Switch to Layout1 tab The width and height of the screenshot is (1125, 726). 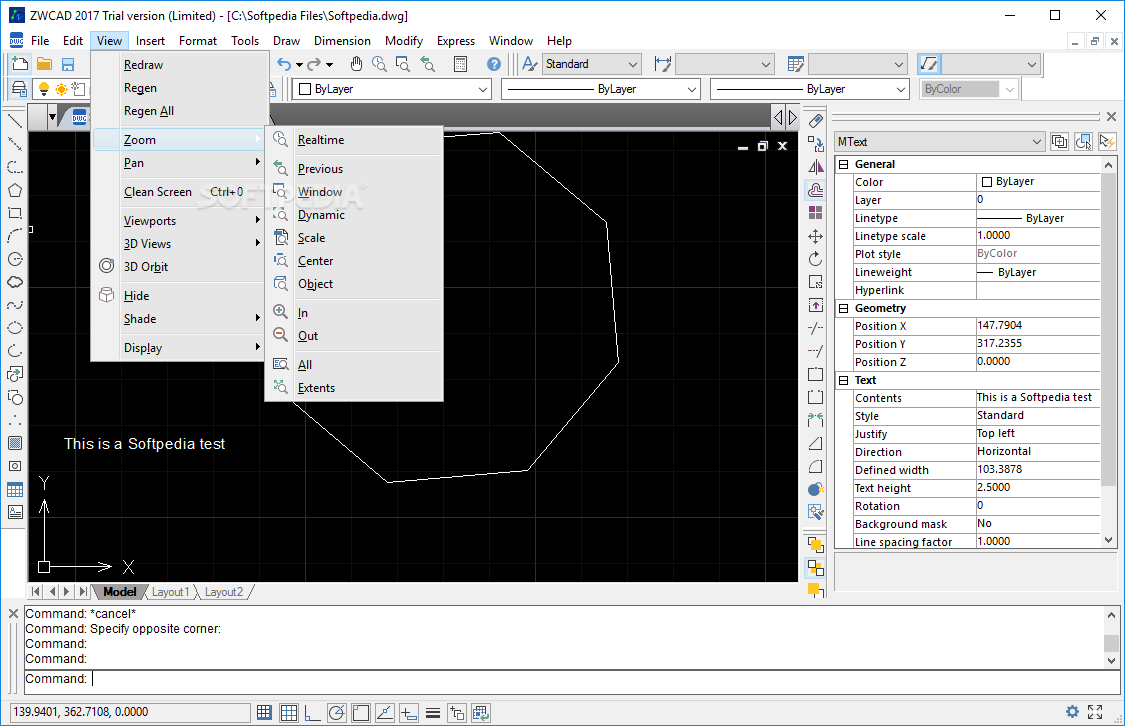click(170, 592)
